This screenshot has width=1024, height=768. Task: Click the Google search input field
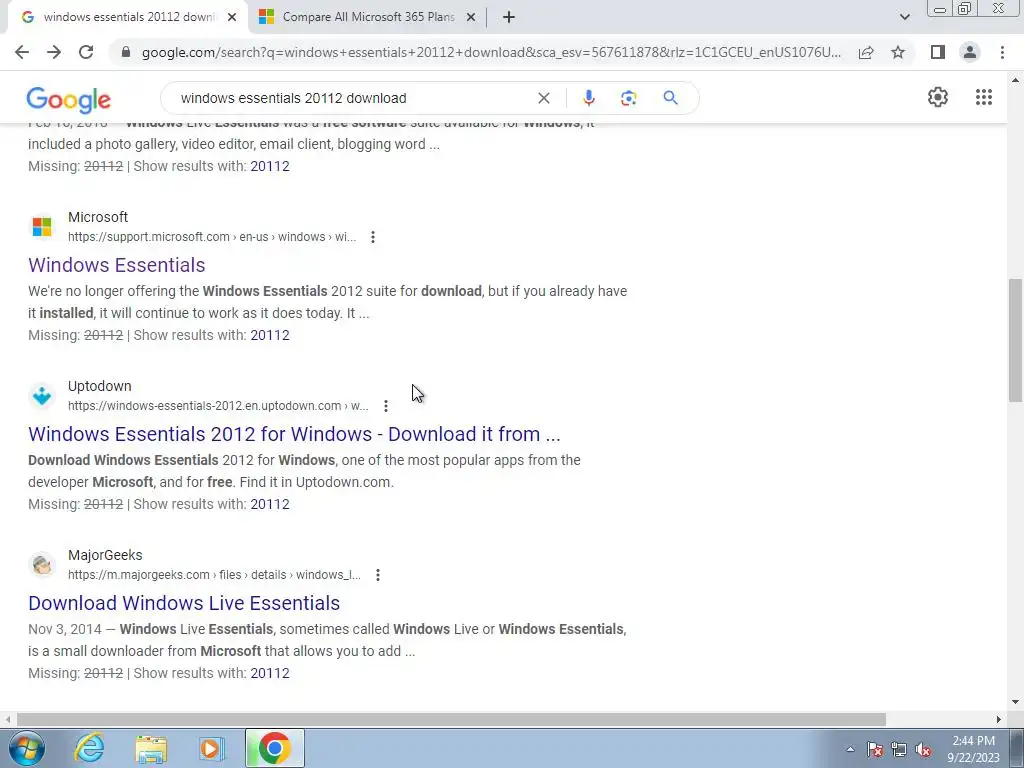353,98
